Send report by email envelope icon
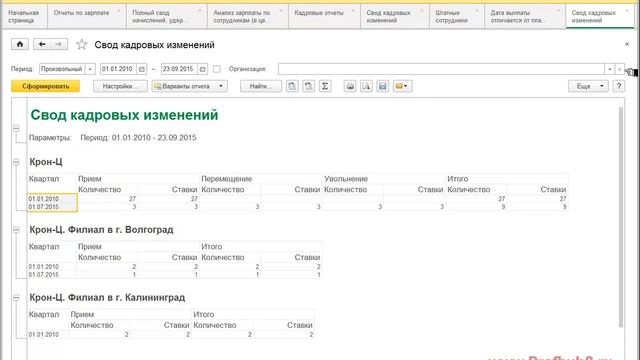The width and height of the screenshot is (640, 360). (402, 86)
